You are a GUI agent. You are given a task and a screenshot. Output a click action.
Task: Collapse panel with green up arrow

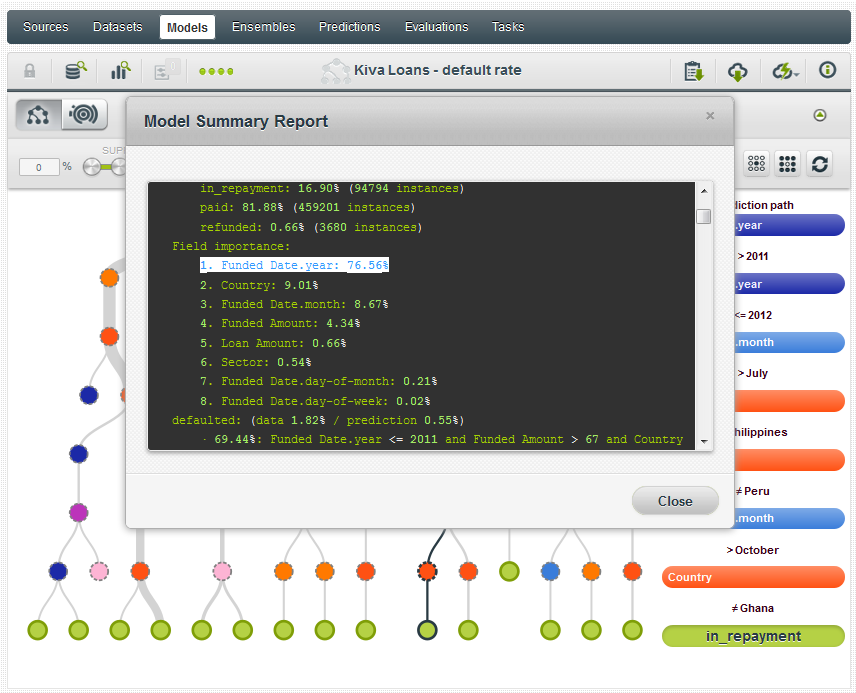point(820,116)
